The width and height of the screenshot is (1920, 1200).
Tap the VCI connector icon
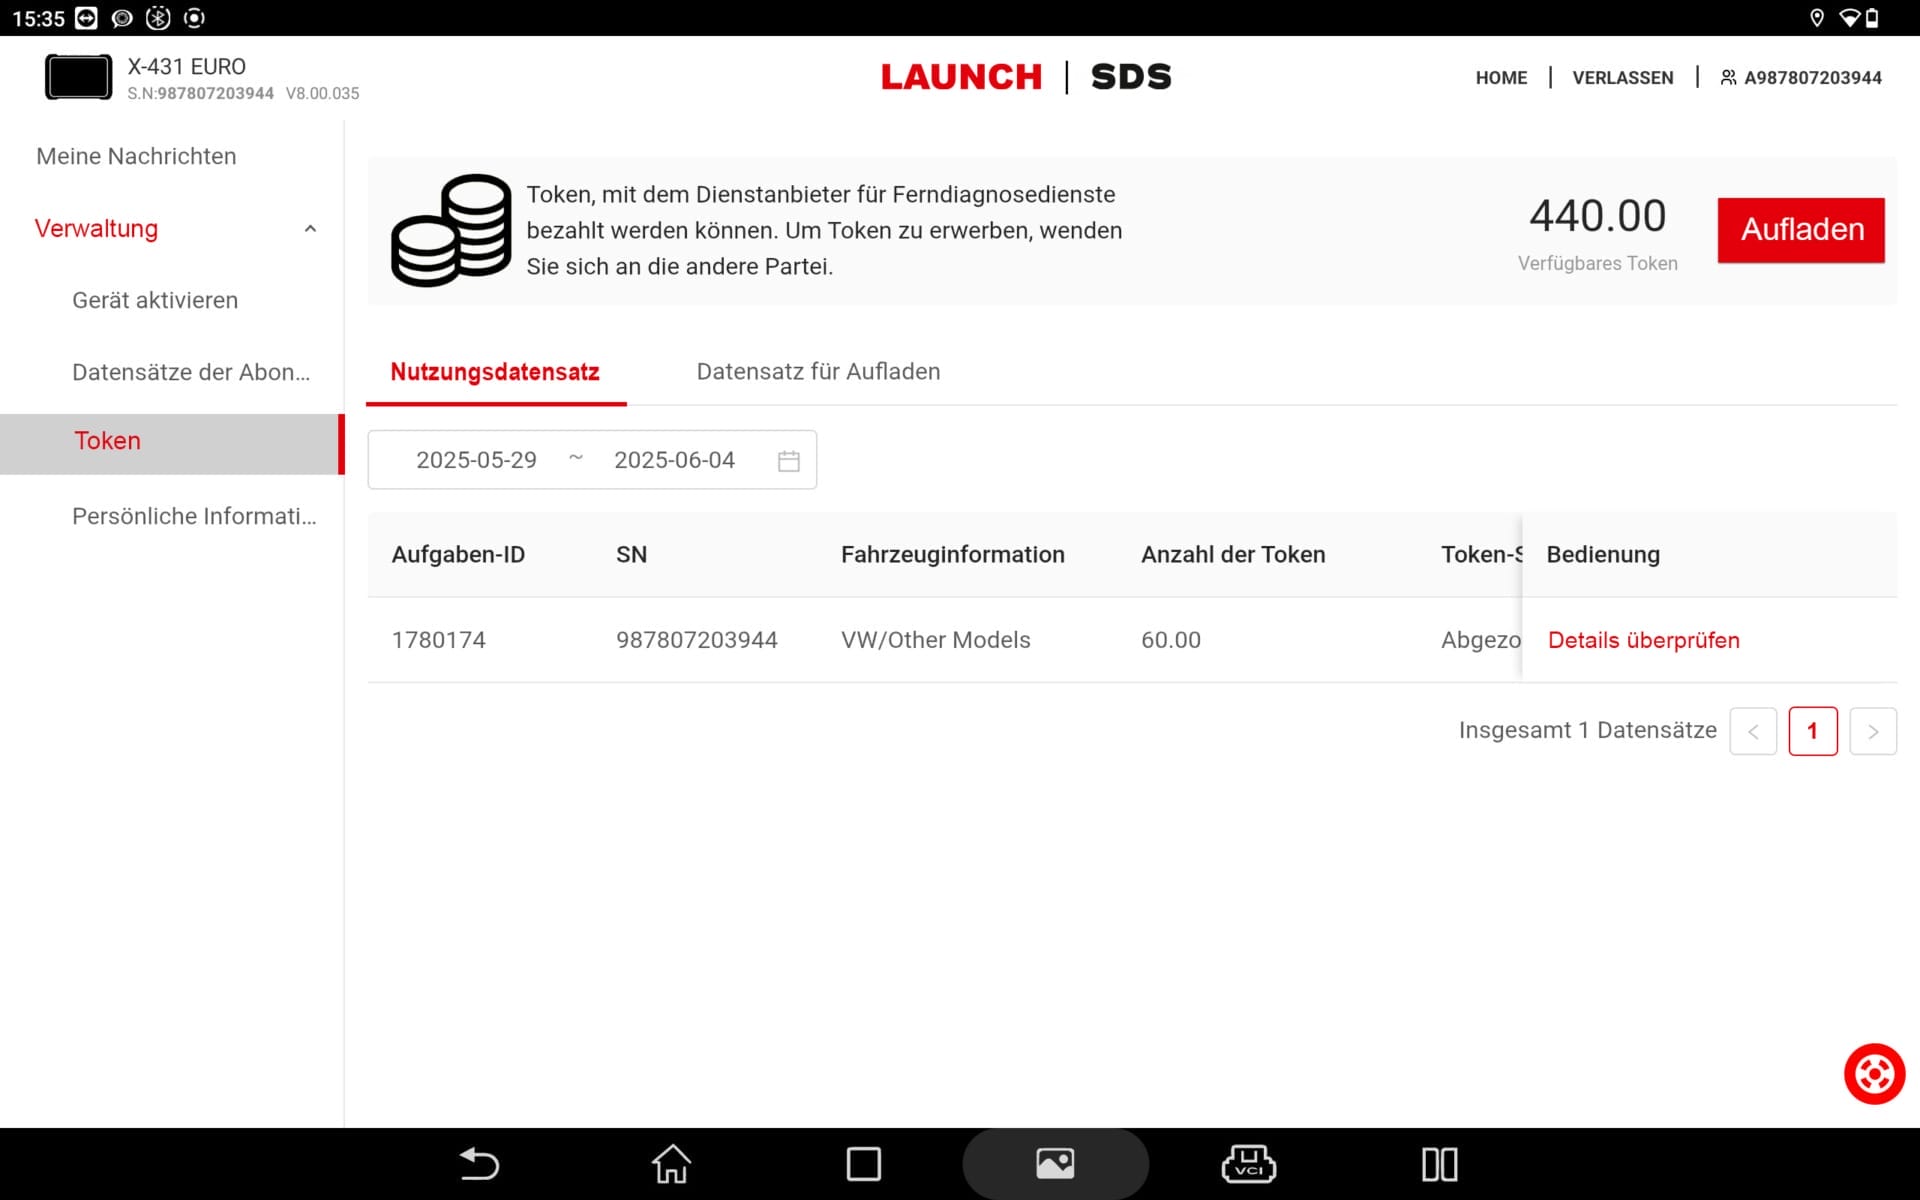coord(1248,1164)
